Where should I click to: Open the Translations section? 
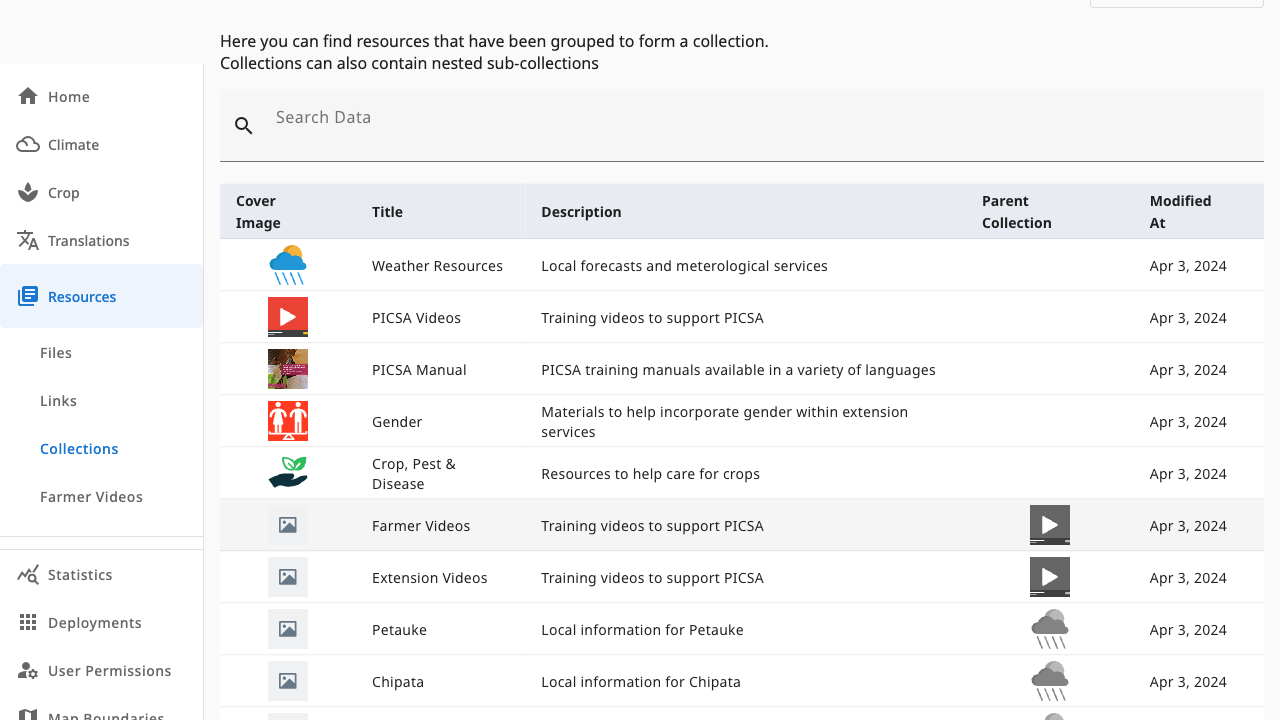101,240
